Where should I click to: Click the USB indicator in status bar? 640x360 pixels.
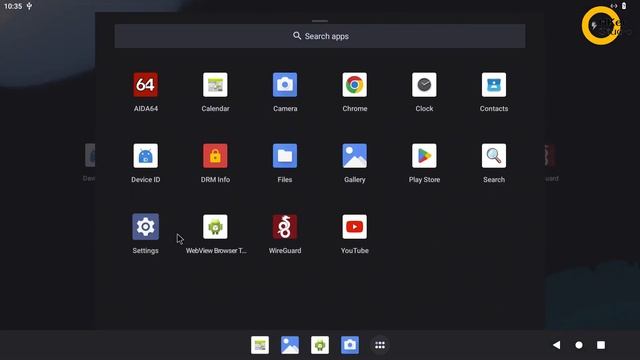coord(29,6)
